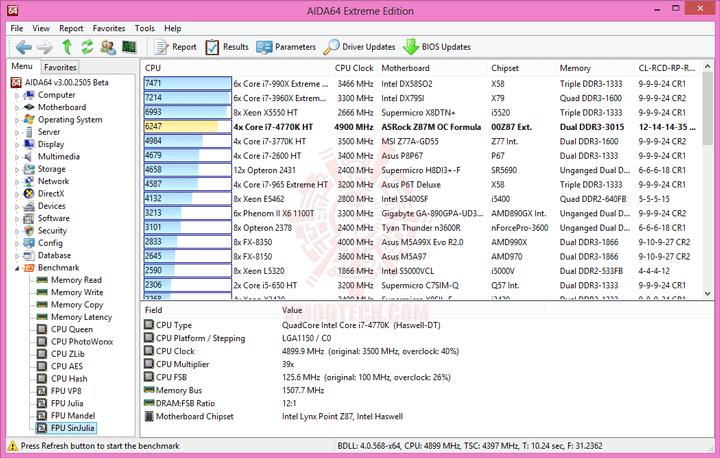Open the Report toolbar button
This screenshot has width=720, height=458.
click(x=175, y=47)
